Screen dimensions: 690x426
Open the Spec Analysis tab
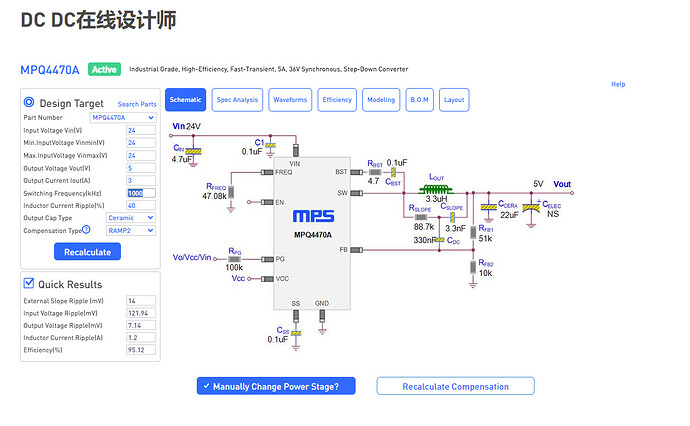(x=237, y=100)
